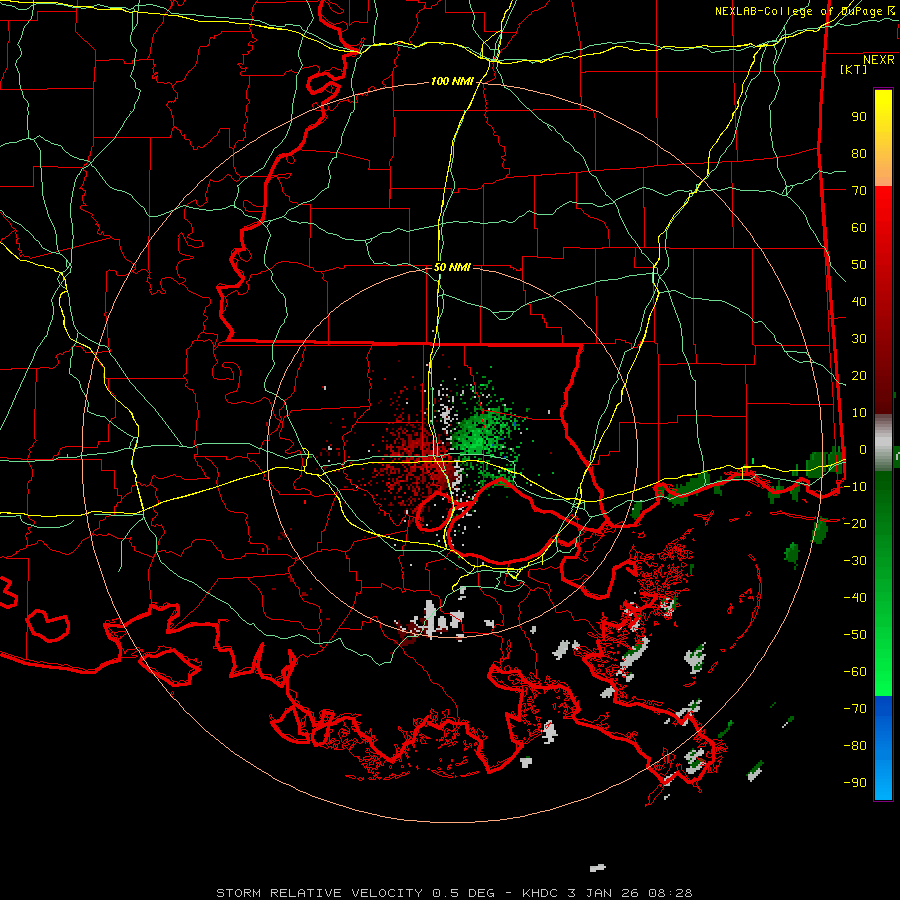Click the NEXR label above the scale
This screenshot has height=900, width=900.
[879, 60]
